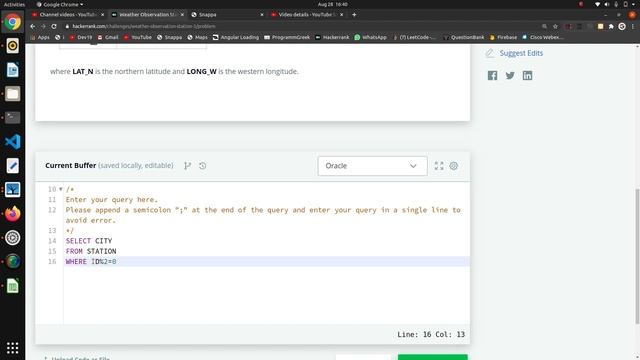Click the hackerrank.com address bar
This screenshot has width=640, height=360.
click(x=302, y=26)
